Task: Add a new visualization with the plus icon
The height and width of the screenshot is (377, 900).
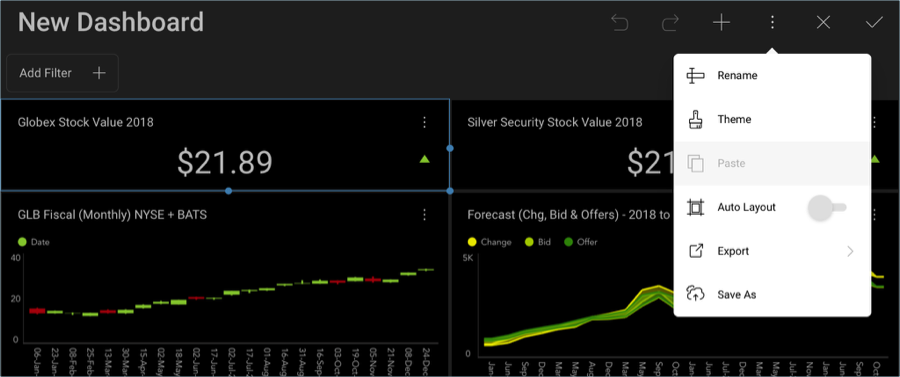Action: point(721,22)
